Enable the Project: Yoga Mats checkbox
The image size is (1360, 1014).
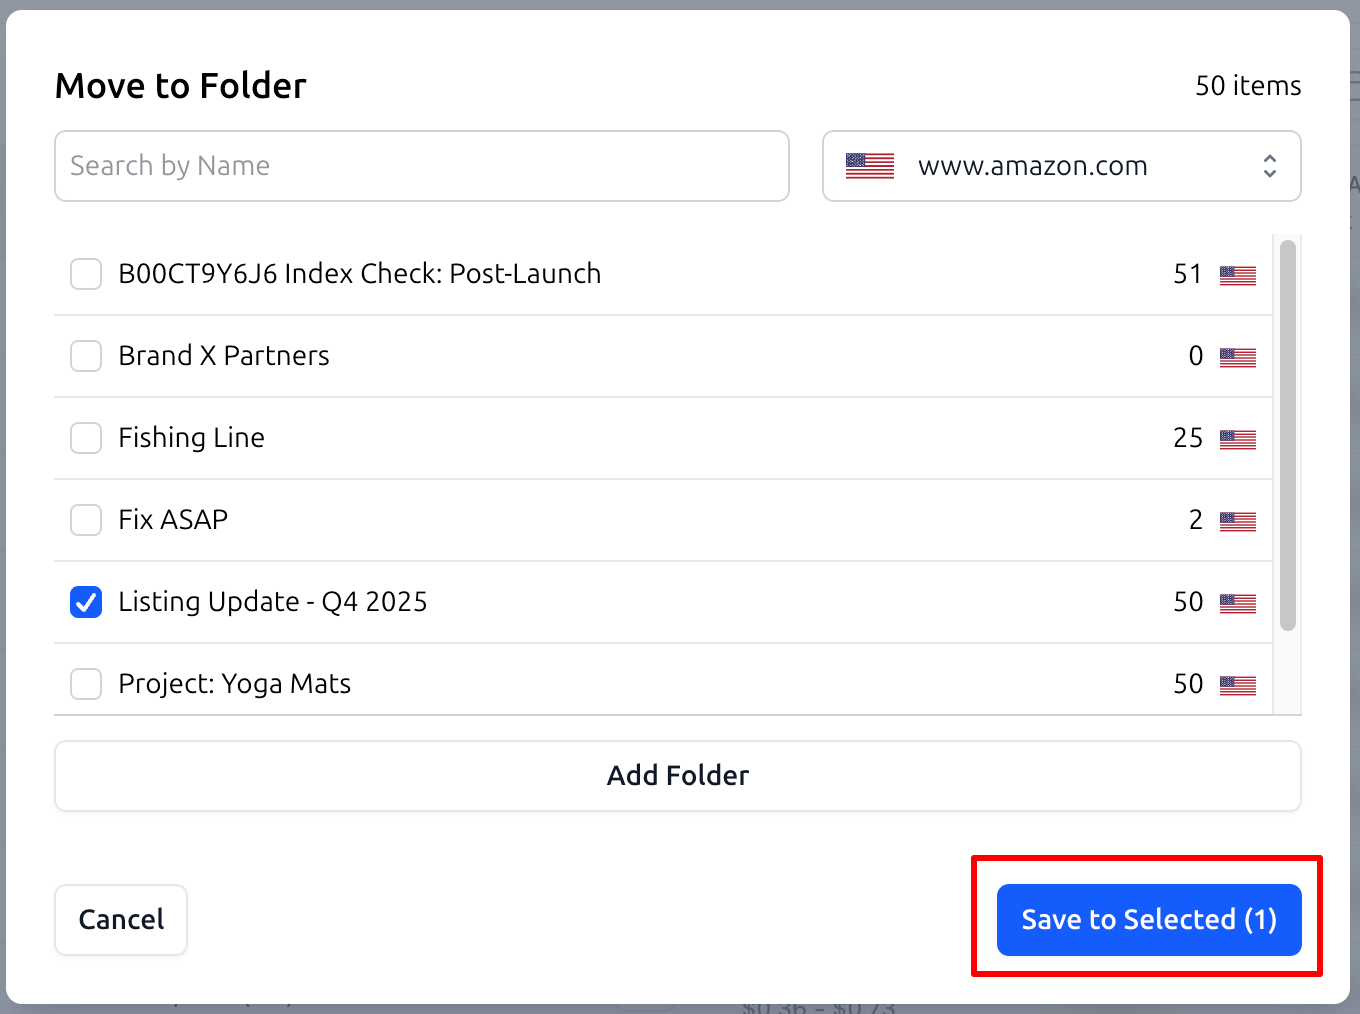coord(86,684)
